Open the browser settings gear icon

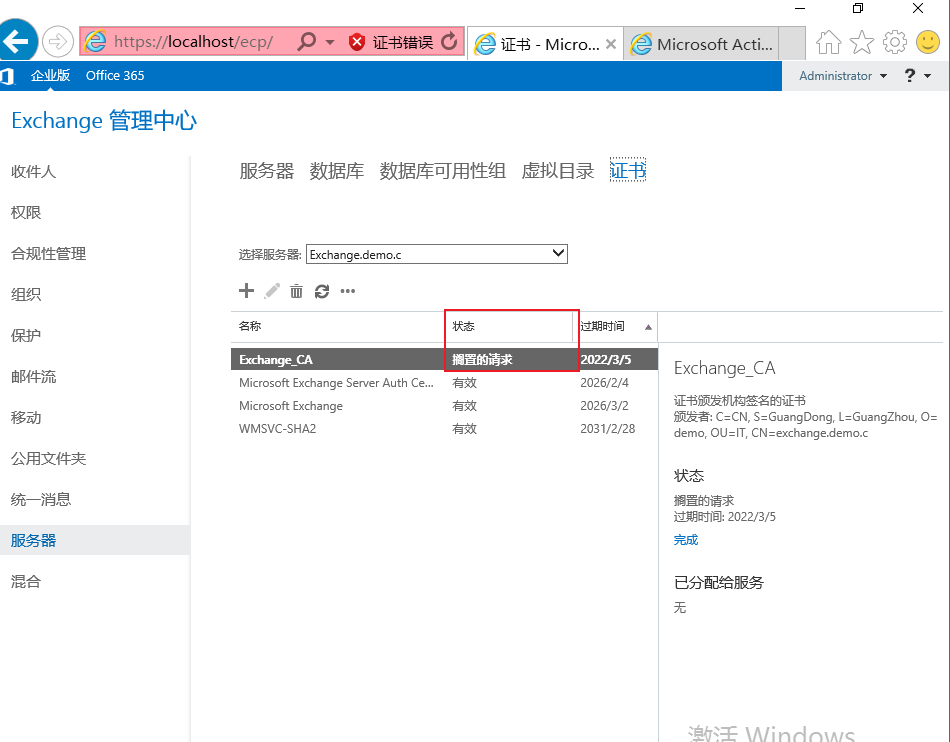coord(894,42)
